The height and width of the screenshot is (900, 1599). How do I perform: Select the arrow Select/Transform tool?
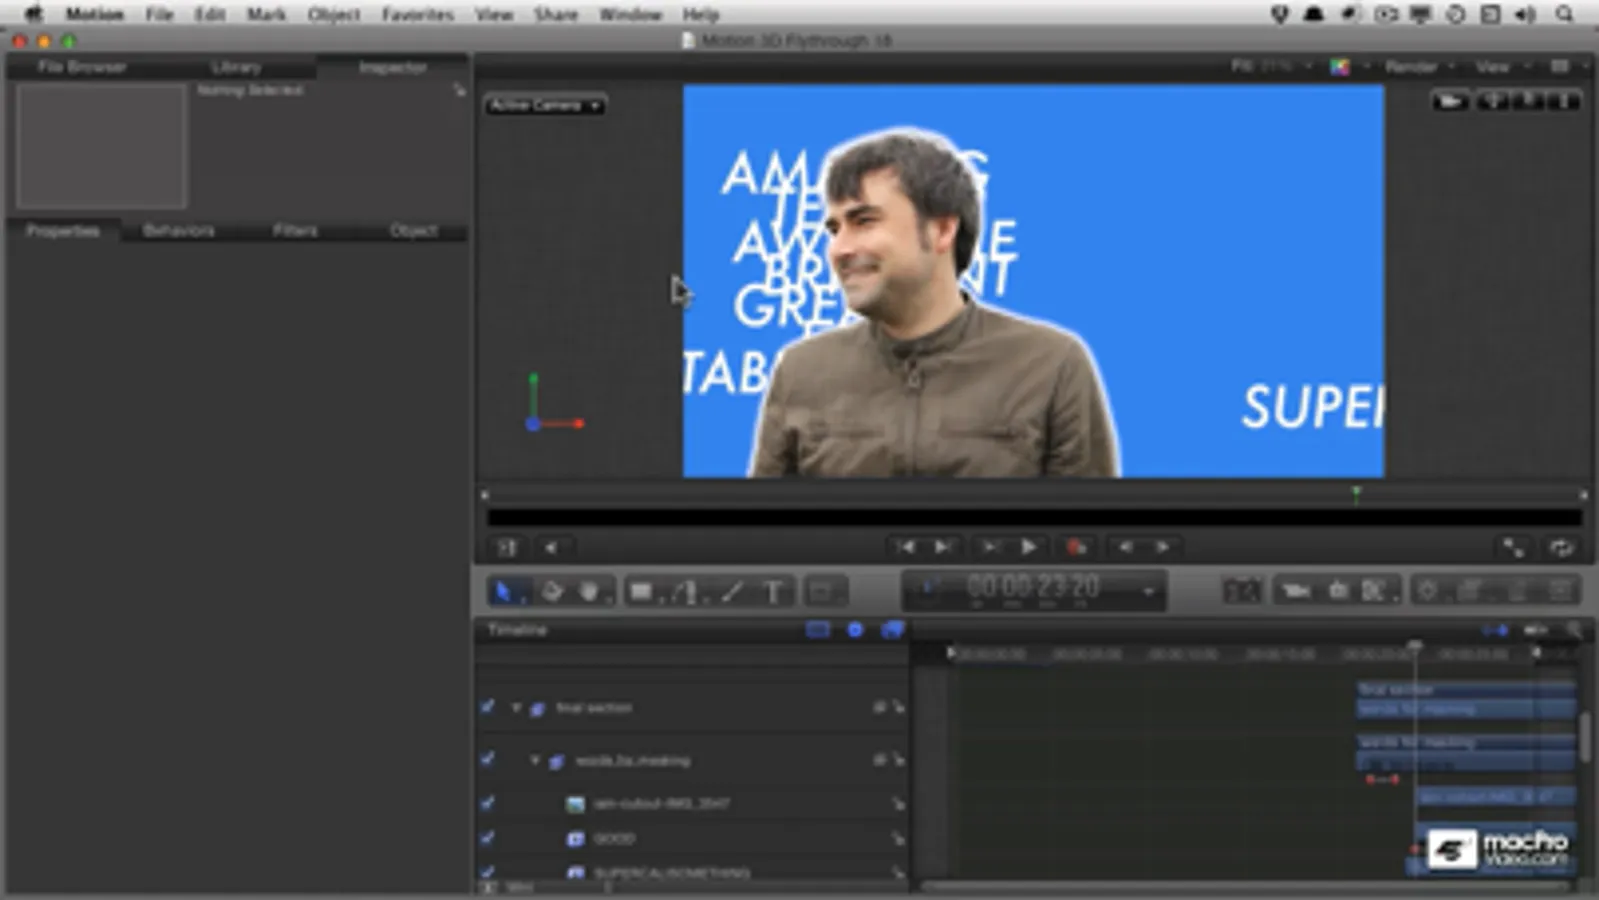click(x=503, y=591)
